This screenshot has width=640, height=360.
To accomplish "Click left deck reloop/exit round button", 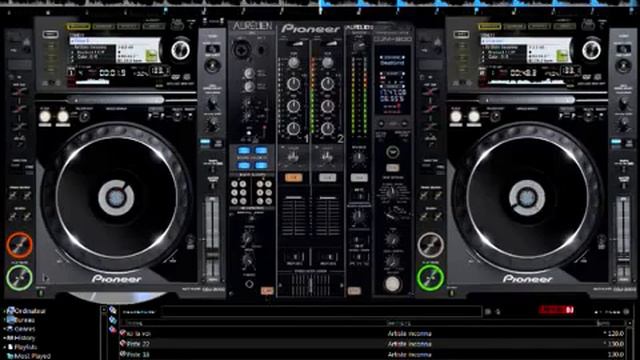I will coord(84,117).
